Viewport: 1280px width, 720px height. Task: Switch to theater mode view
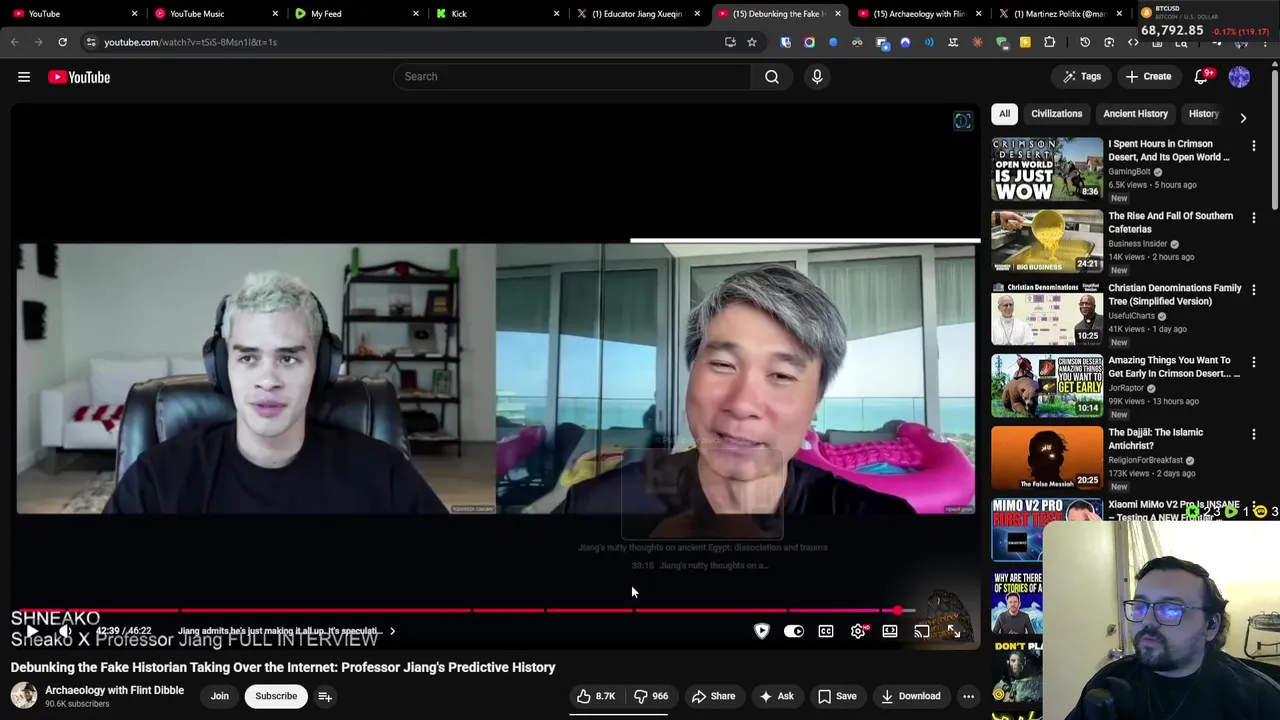[890, 631]
